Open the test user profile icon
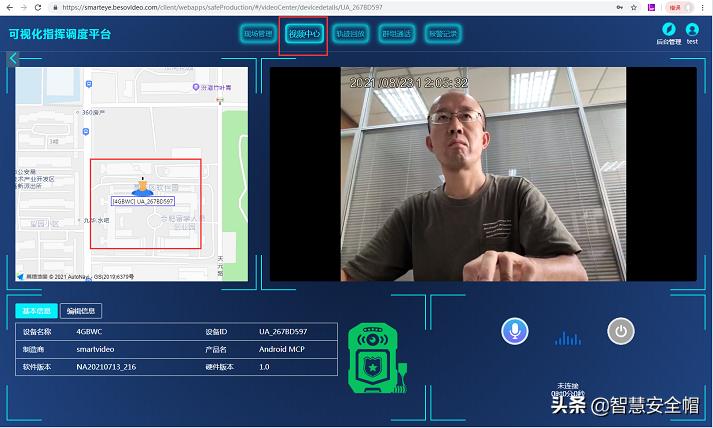 click(x=691, y=30)
